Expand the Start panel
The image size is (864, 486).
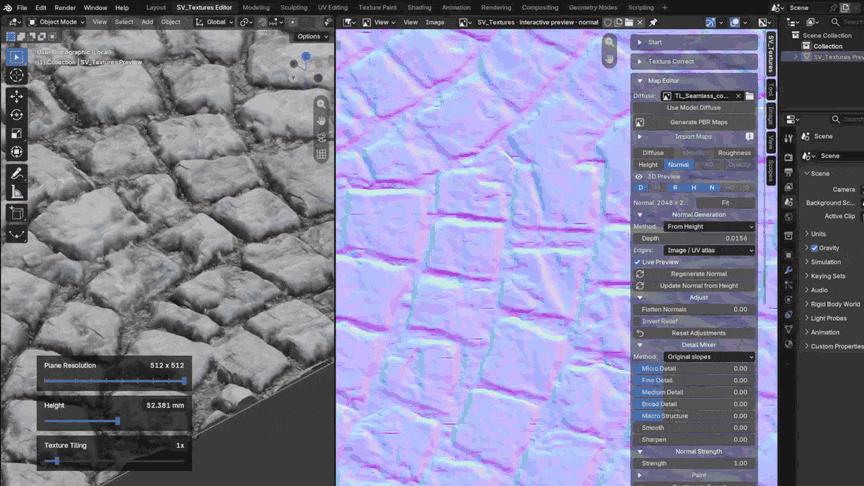click(x=694, y=42)
